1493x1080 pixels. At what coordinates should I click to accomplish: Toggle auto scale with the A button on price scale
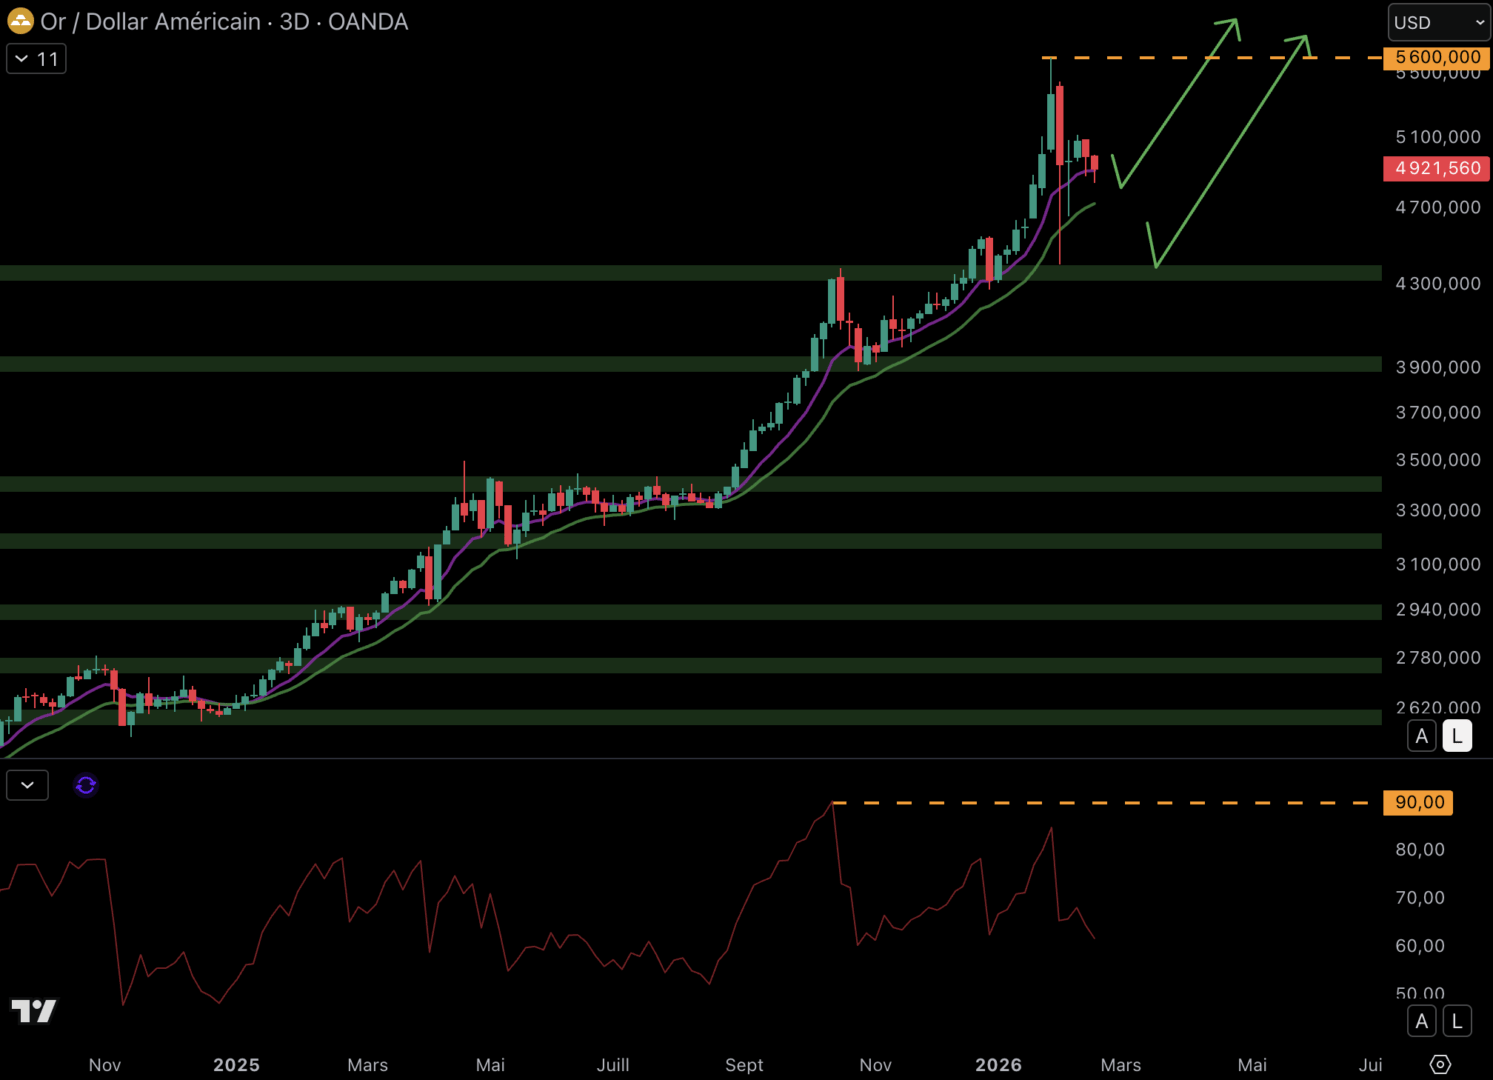coord(1421,735)
